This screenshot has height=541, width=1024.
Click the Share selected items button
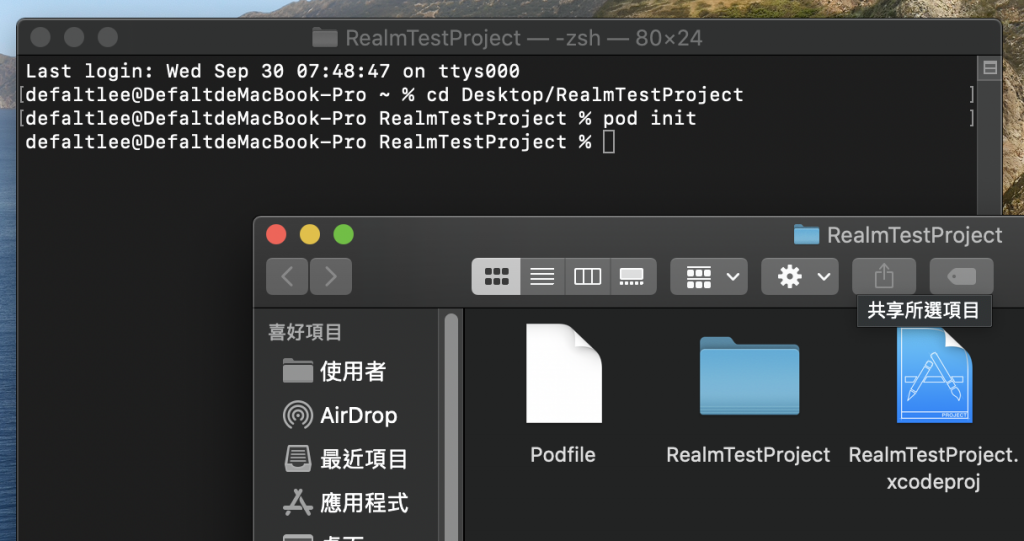(884, 276)
